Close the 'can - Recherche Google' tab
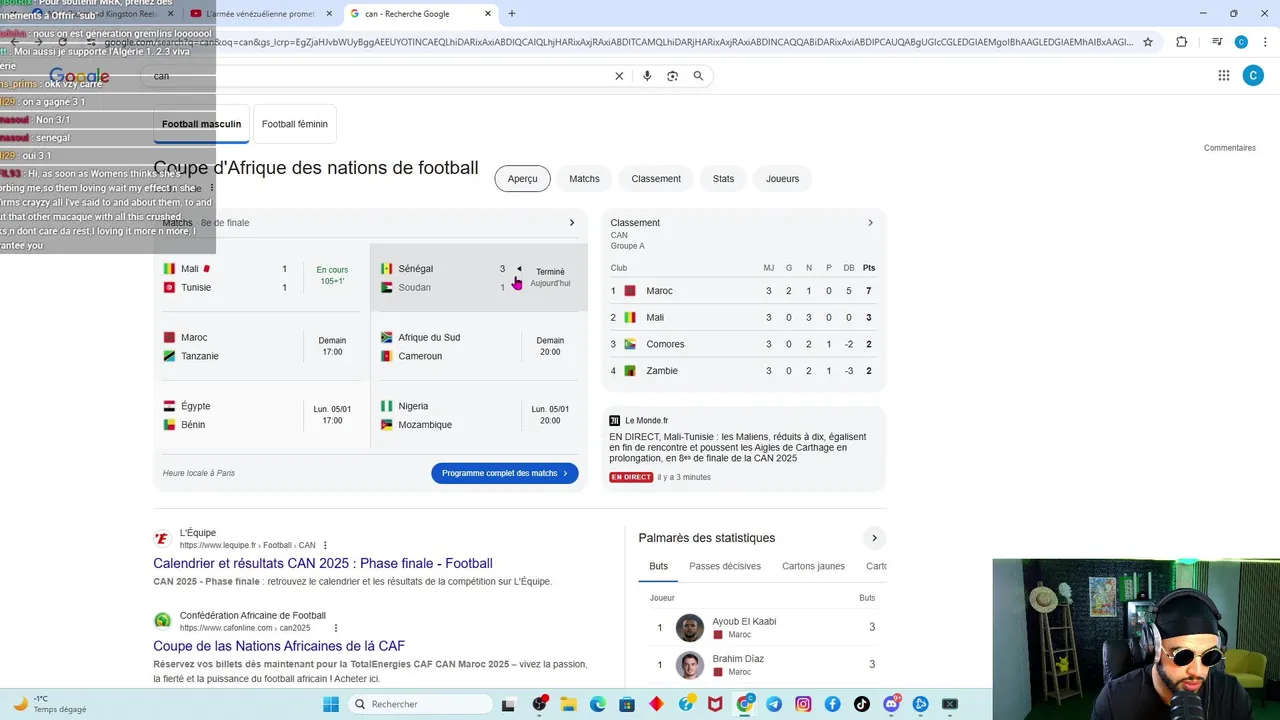Viewport: 1280px width, 720px height. (488, 14)
